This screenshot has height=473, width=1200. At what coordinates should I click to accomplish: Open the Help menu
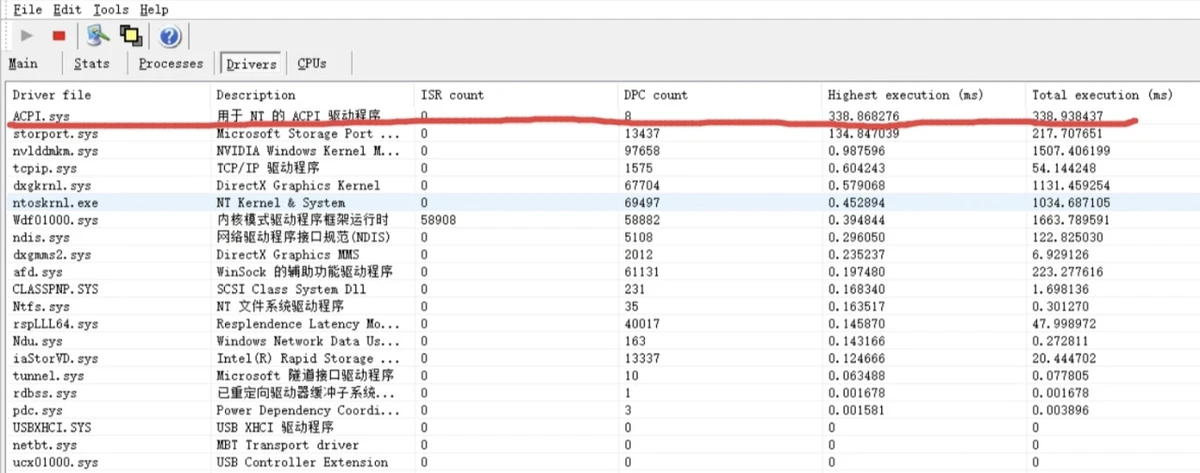(x=154, y=9)
